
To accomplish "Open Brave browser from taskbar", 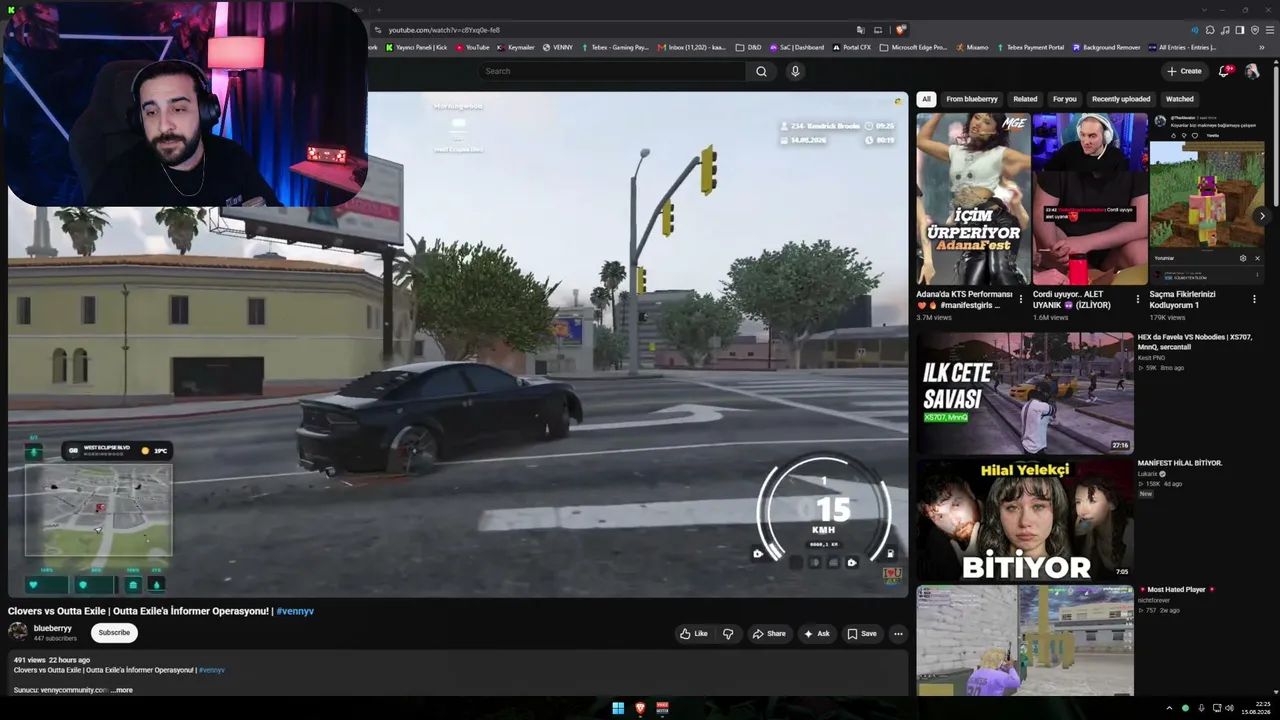I will (640, 708).
